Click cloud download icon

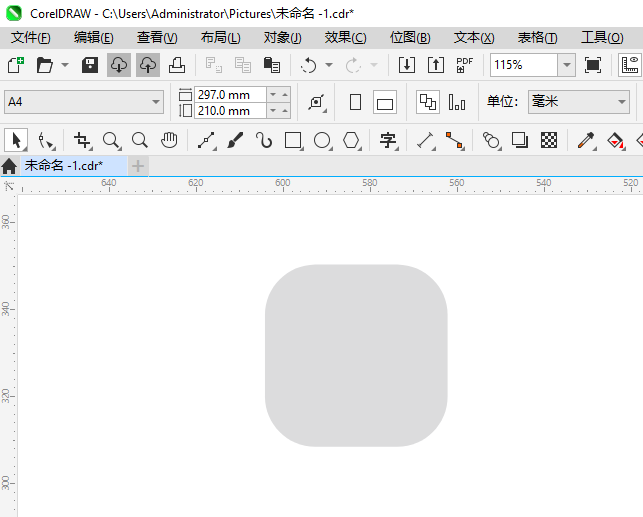click(119, 65)
